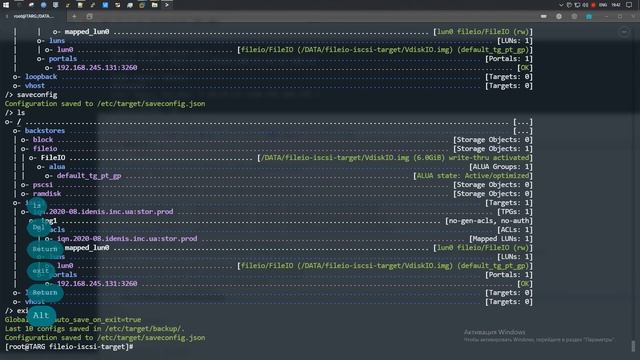Click the round blue icon in the taskbar
640x360 pixels.
pos(43,5)
